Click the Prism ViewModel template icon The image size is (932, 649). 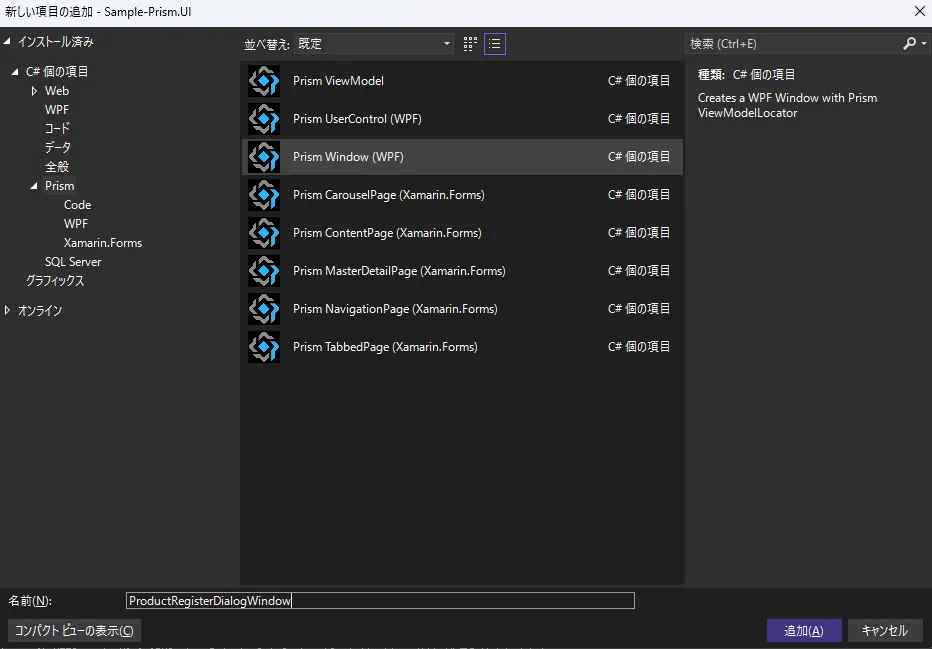pyautogui.click(x=264, y=81)
